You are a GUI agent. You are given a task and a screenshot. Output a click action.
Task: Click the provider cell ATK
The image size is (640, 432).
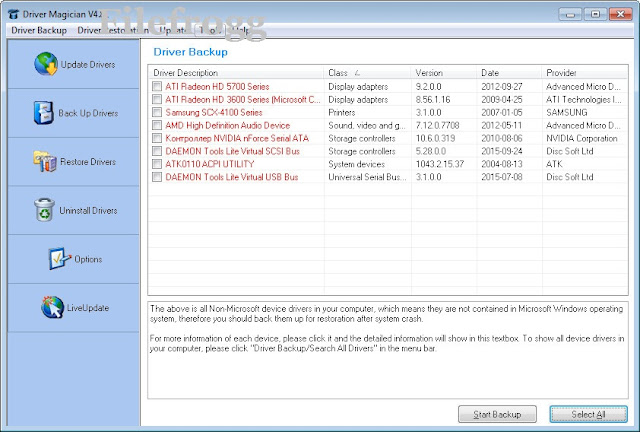point(554,164)
